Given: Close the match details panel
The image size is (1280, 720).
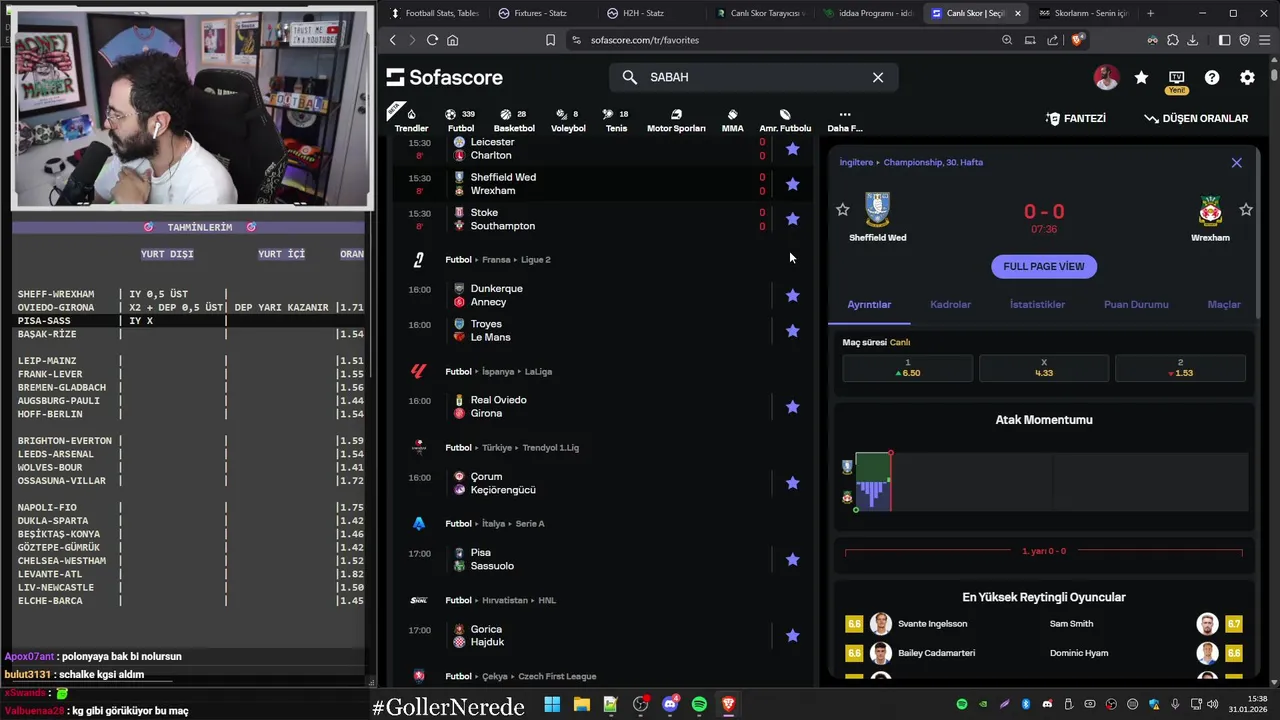Looking at the screenshot, I should click(x=1236, y=162).
